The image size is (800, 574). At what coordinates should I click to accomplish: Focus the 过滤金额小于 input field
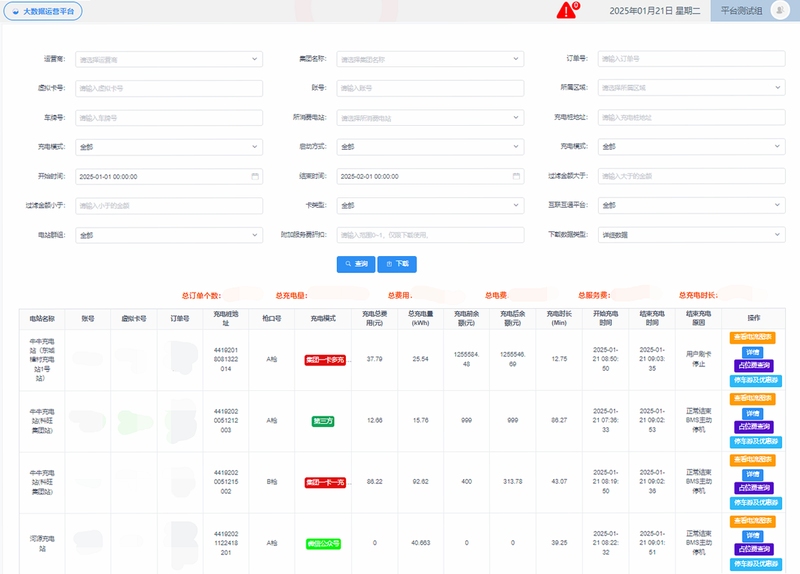(169, 206)
